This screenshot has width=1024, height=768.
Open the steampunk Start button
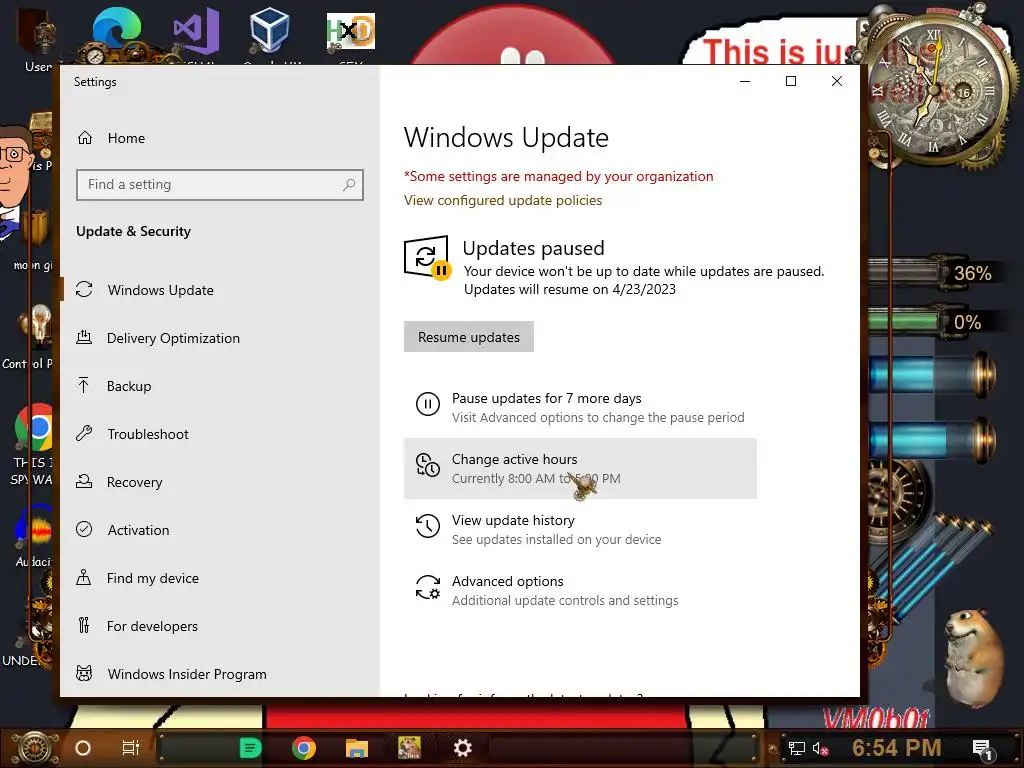coord(35,748)
